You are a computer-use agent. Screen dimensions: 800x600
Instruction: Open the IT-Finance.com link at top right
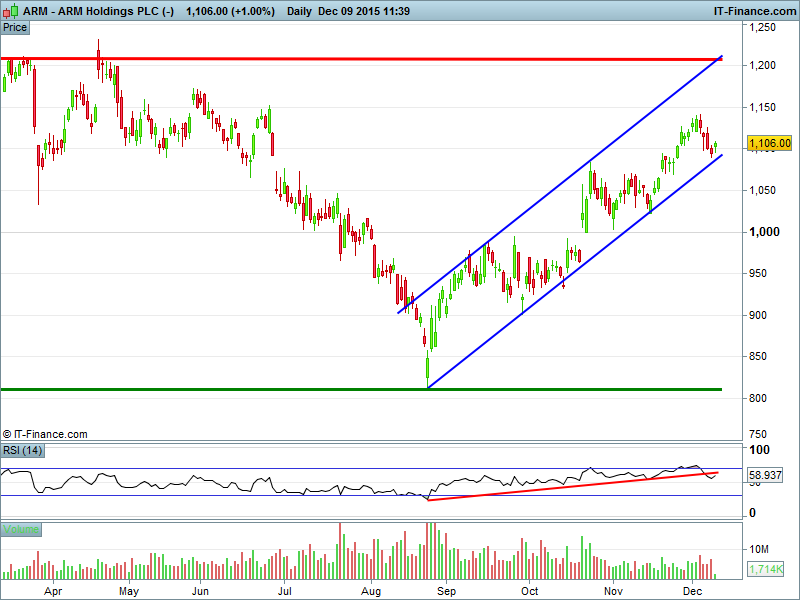754,9
